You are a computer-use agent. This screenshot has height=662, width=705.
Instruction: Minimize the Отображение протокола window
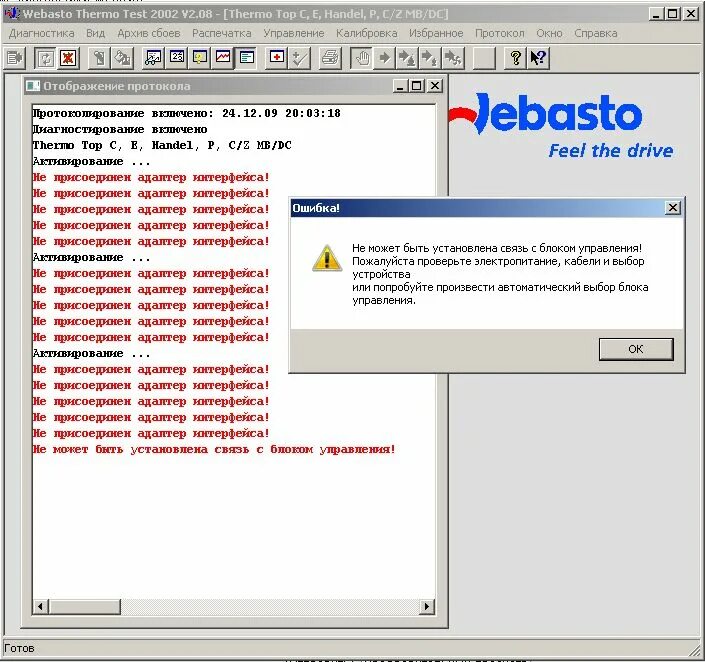(x=400, y=85)
